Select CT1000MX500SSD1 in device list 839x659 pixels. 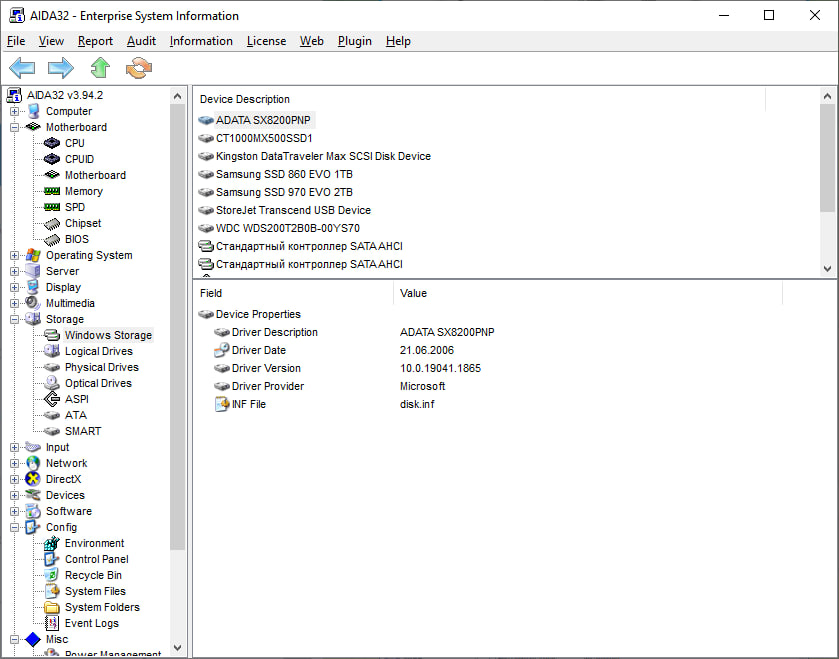coord(264,139)
